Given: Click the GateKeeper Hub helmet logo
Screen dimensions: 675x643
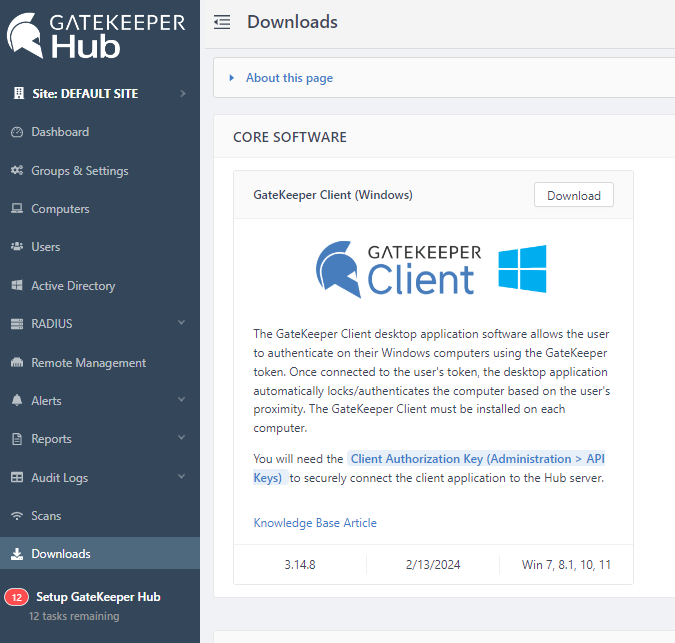Looking at the screenshot, I should (x=26, y=35).
